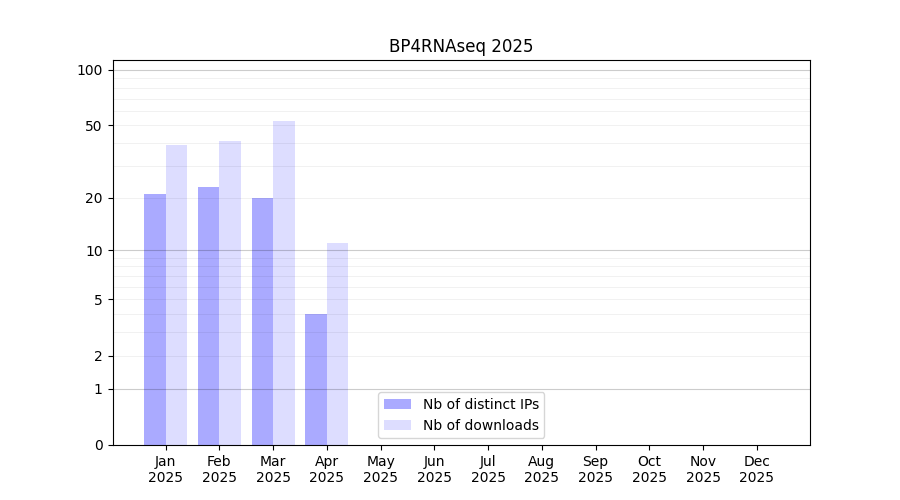The width and height of the screenshot is (900, 500).
Task: Click the 'Dec 2025' x-axis label
Action: [x=756, y=469]
